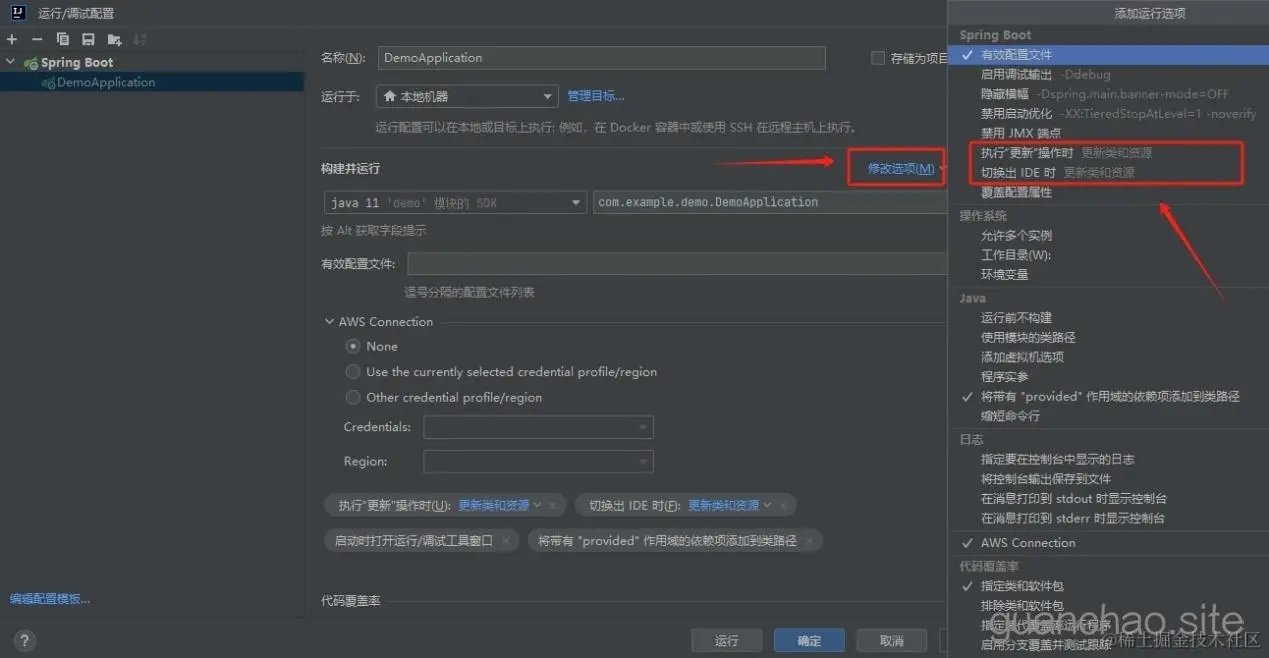Choose 执行"更新"操作时 in the options popup
This screenshot has height=658, width=1269.
pos(1108,153)
